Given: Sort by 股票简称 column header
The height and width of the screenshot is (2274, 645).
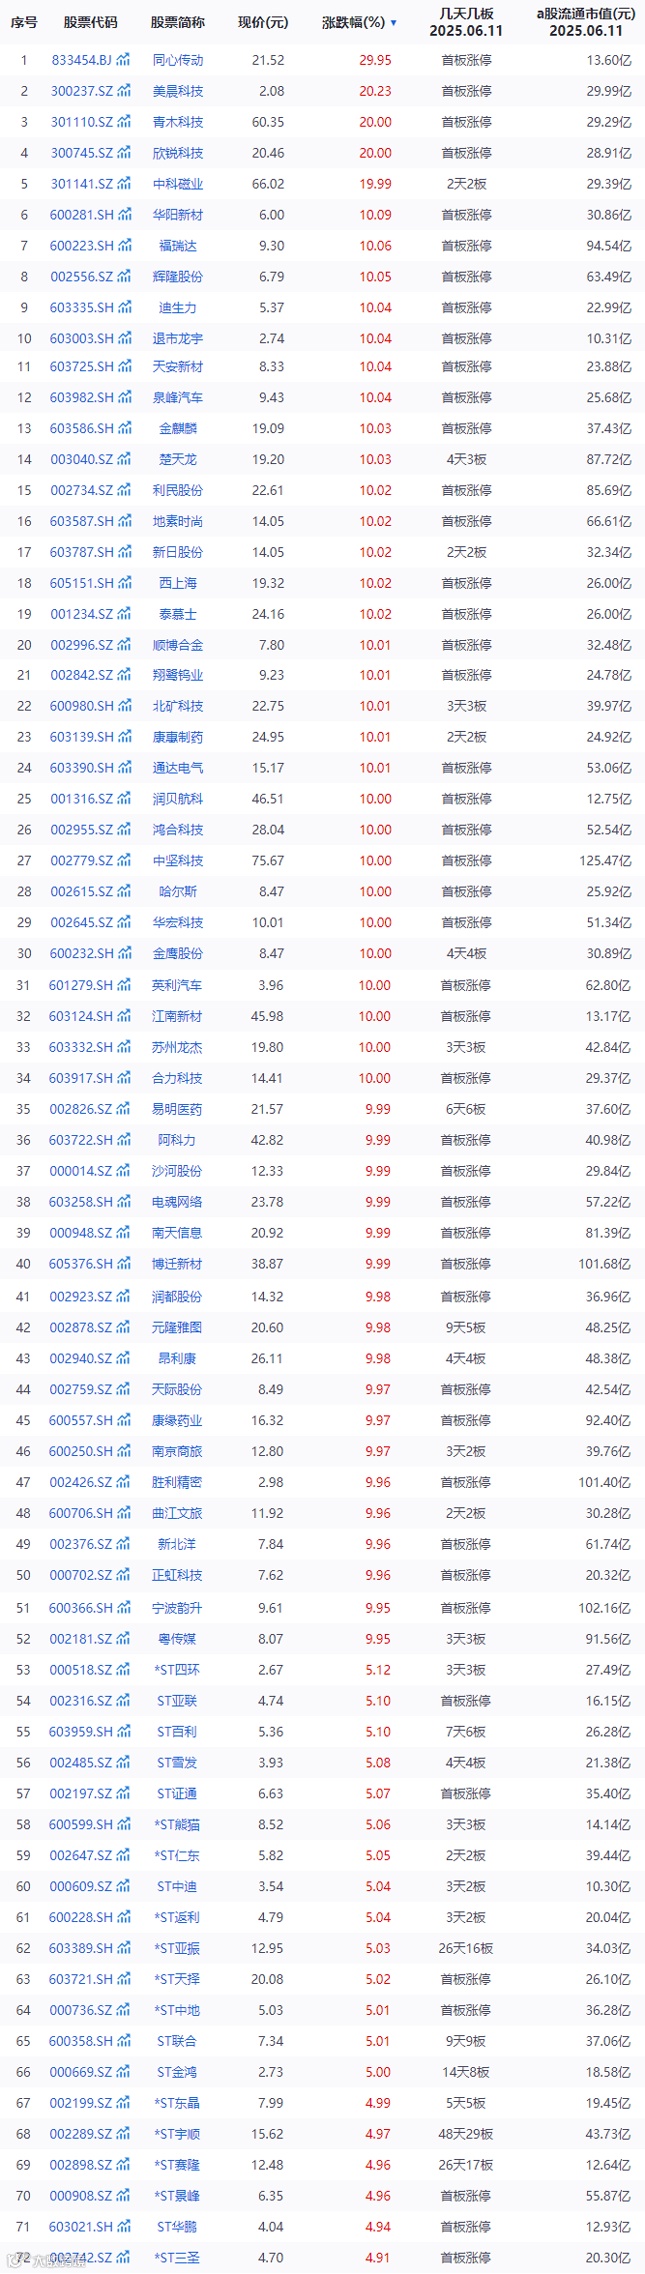Looking at the screenshot, I should tap(178, 22).
